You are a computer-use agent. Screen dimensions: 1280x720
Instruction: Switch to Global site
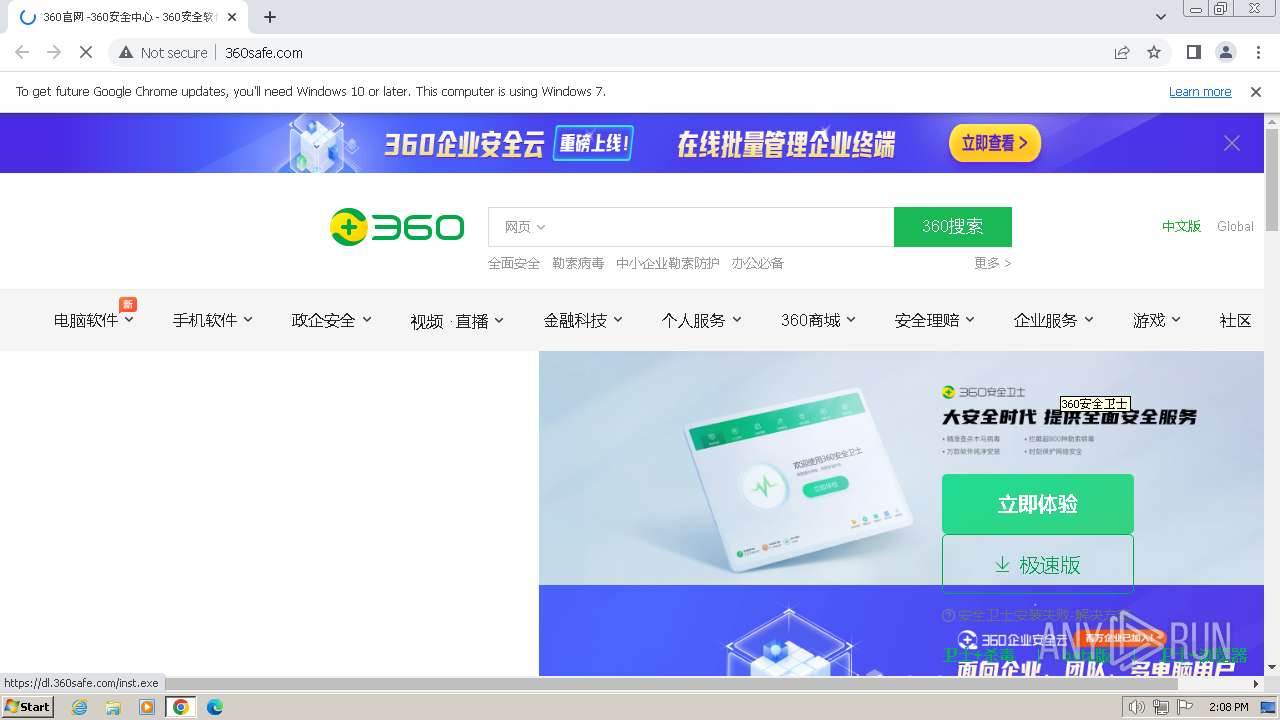1235,227
